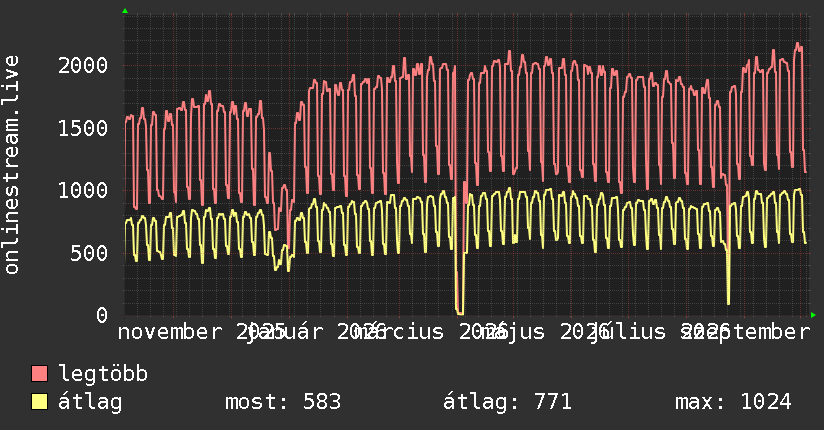Click the onlinestream.live vertical axis title
824x430 pixels.
click(11, 165)
